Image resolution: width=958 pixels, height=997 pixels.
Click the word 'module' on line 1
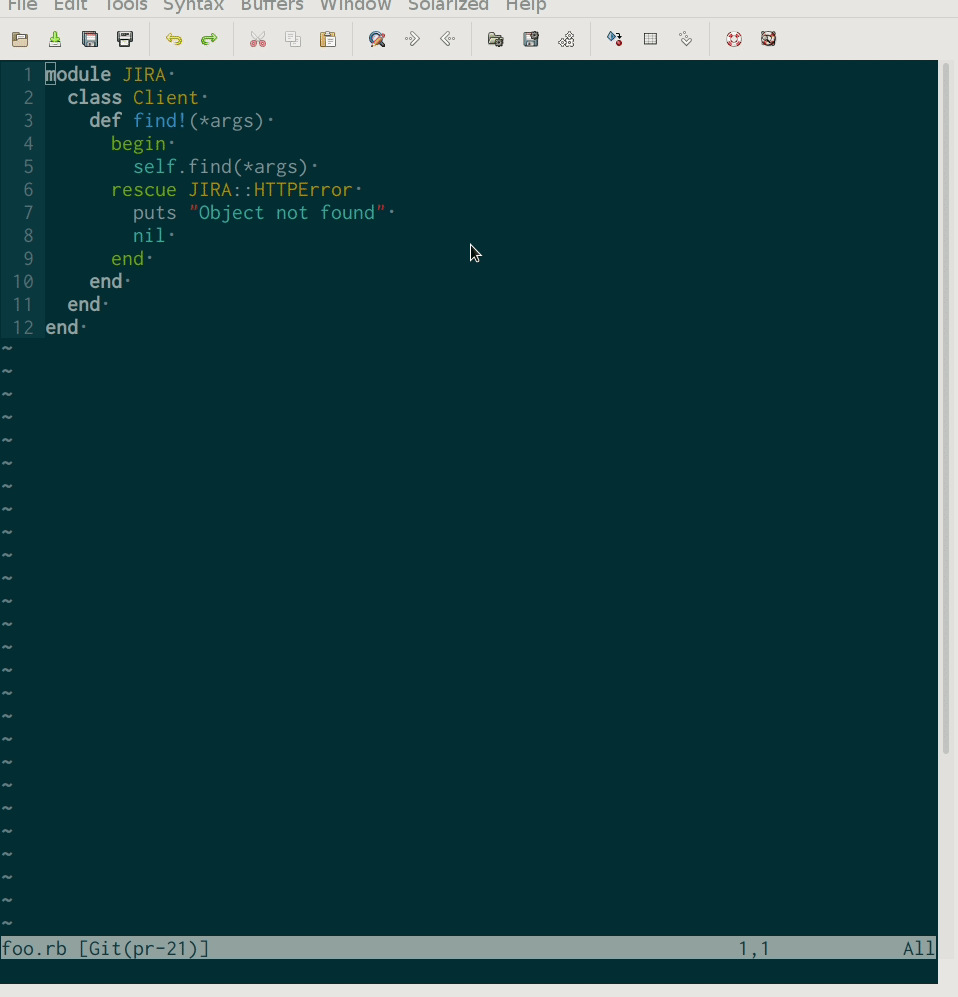click(x=78, y=74)
